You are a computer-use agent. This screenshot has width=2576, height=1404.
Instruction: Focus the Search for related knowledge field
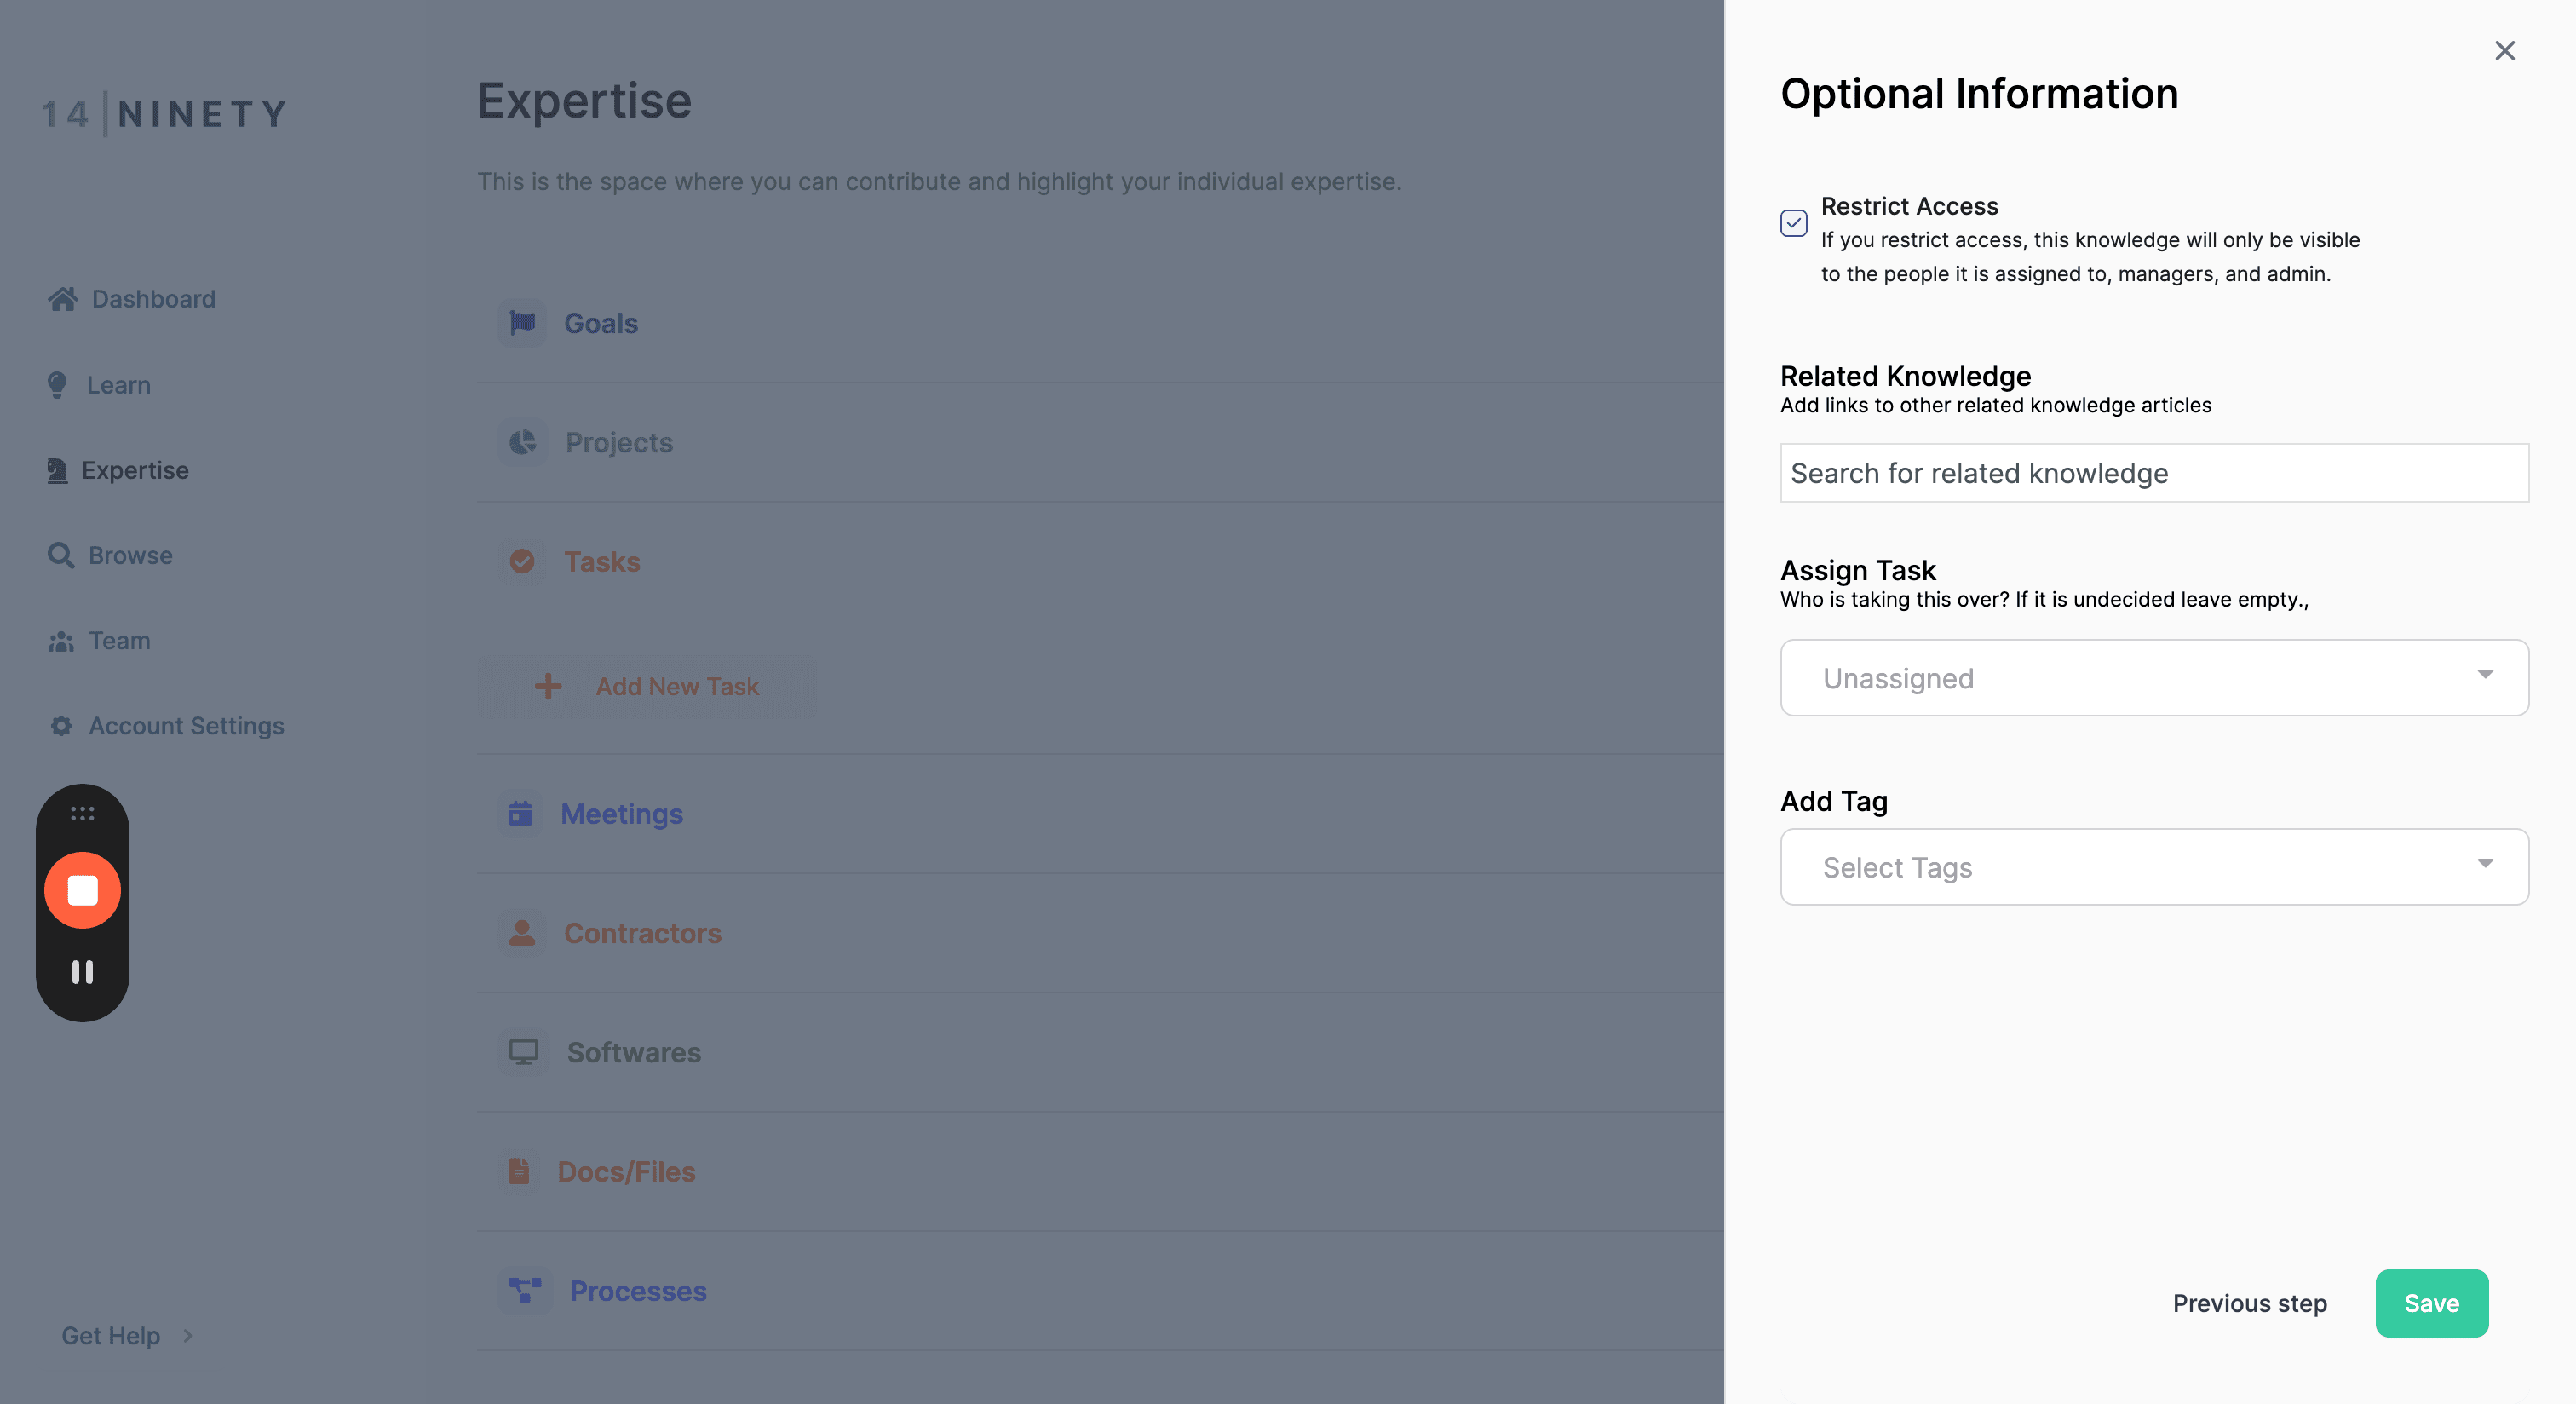(2154, 472)
